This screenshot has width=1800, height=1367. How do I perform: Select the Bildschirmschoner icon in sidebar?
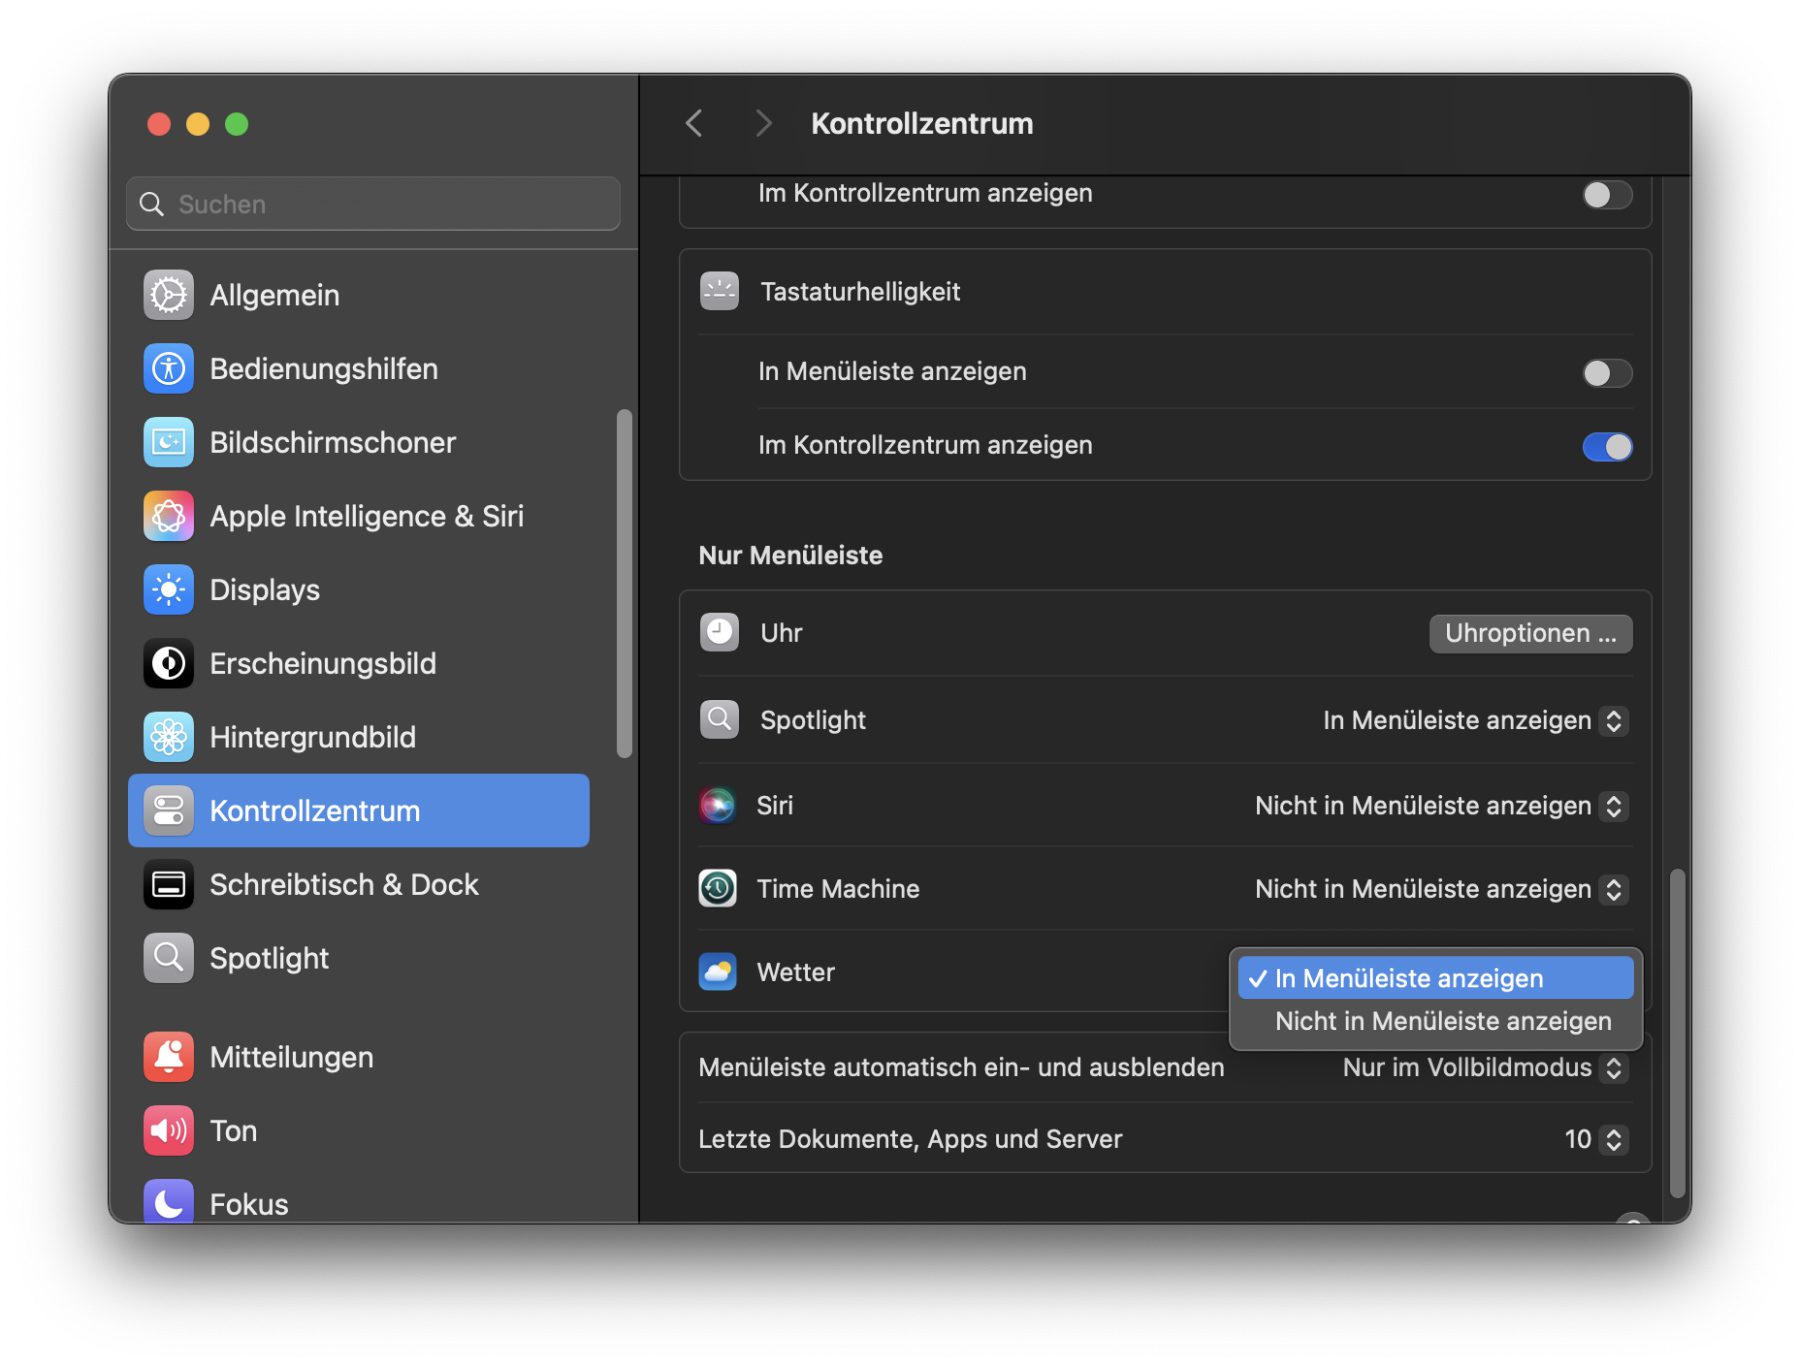coord(168,442)
